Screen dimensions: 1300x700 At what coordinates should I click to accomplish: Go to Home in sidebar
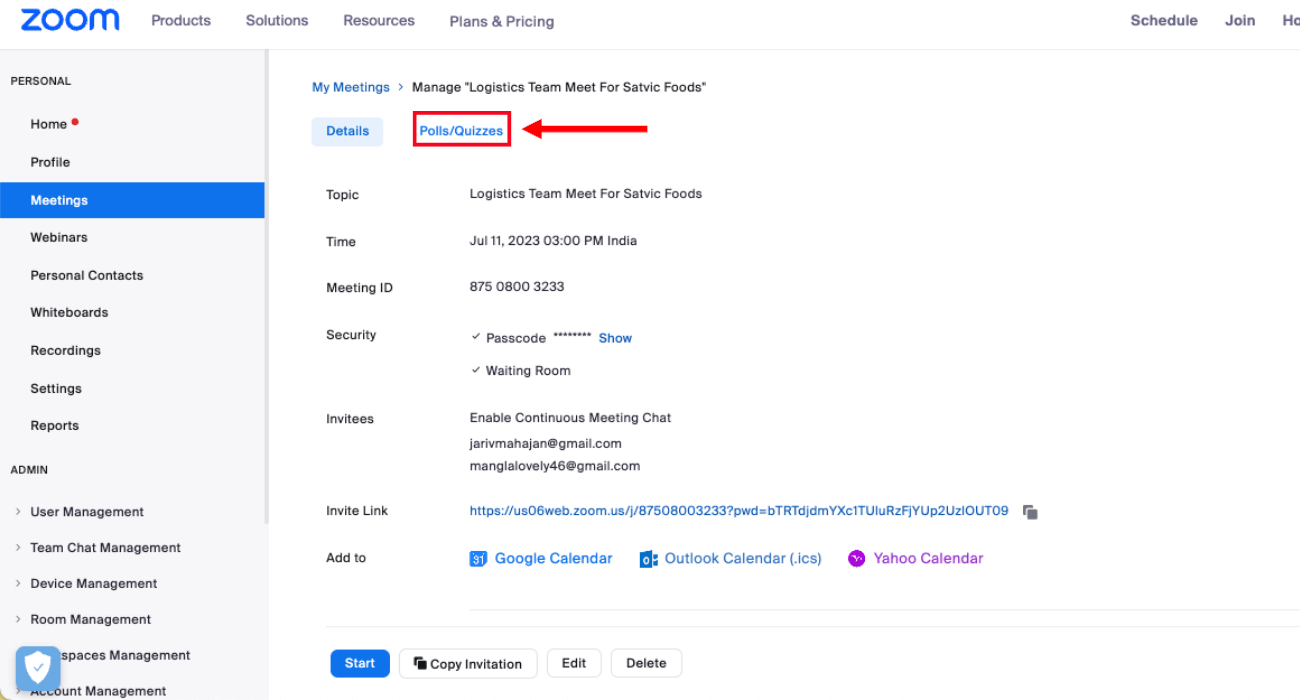[x=49, y=124]
